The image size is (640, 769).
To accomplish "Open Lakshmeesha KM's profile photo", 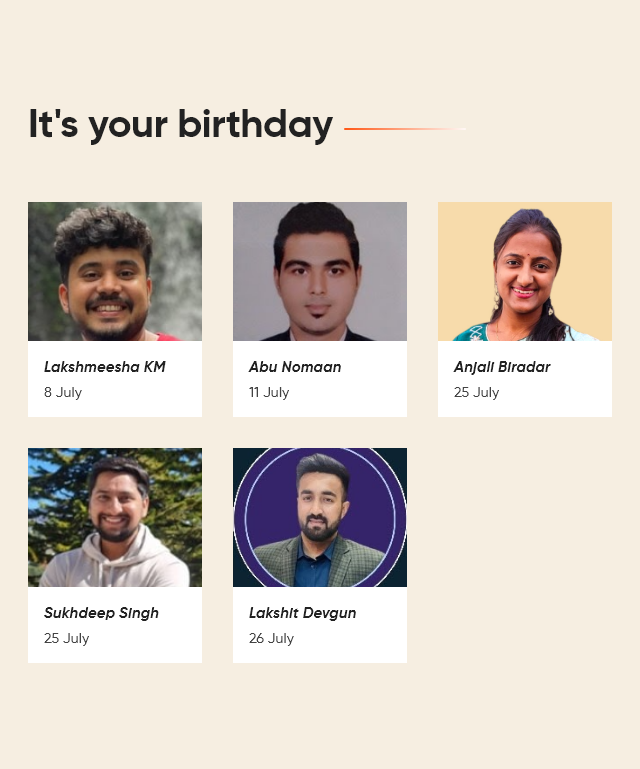I will [115, 271].
